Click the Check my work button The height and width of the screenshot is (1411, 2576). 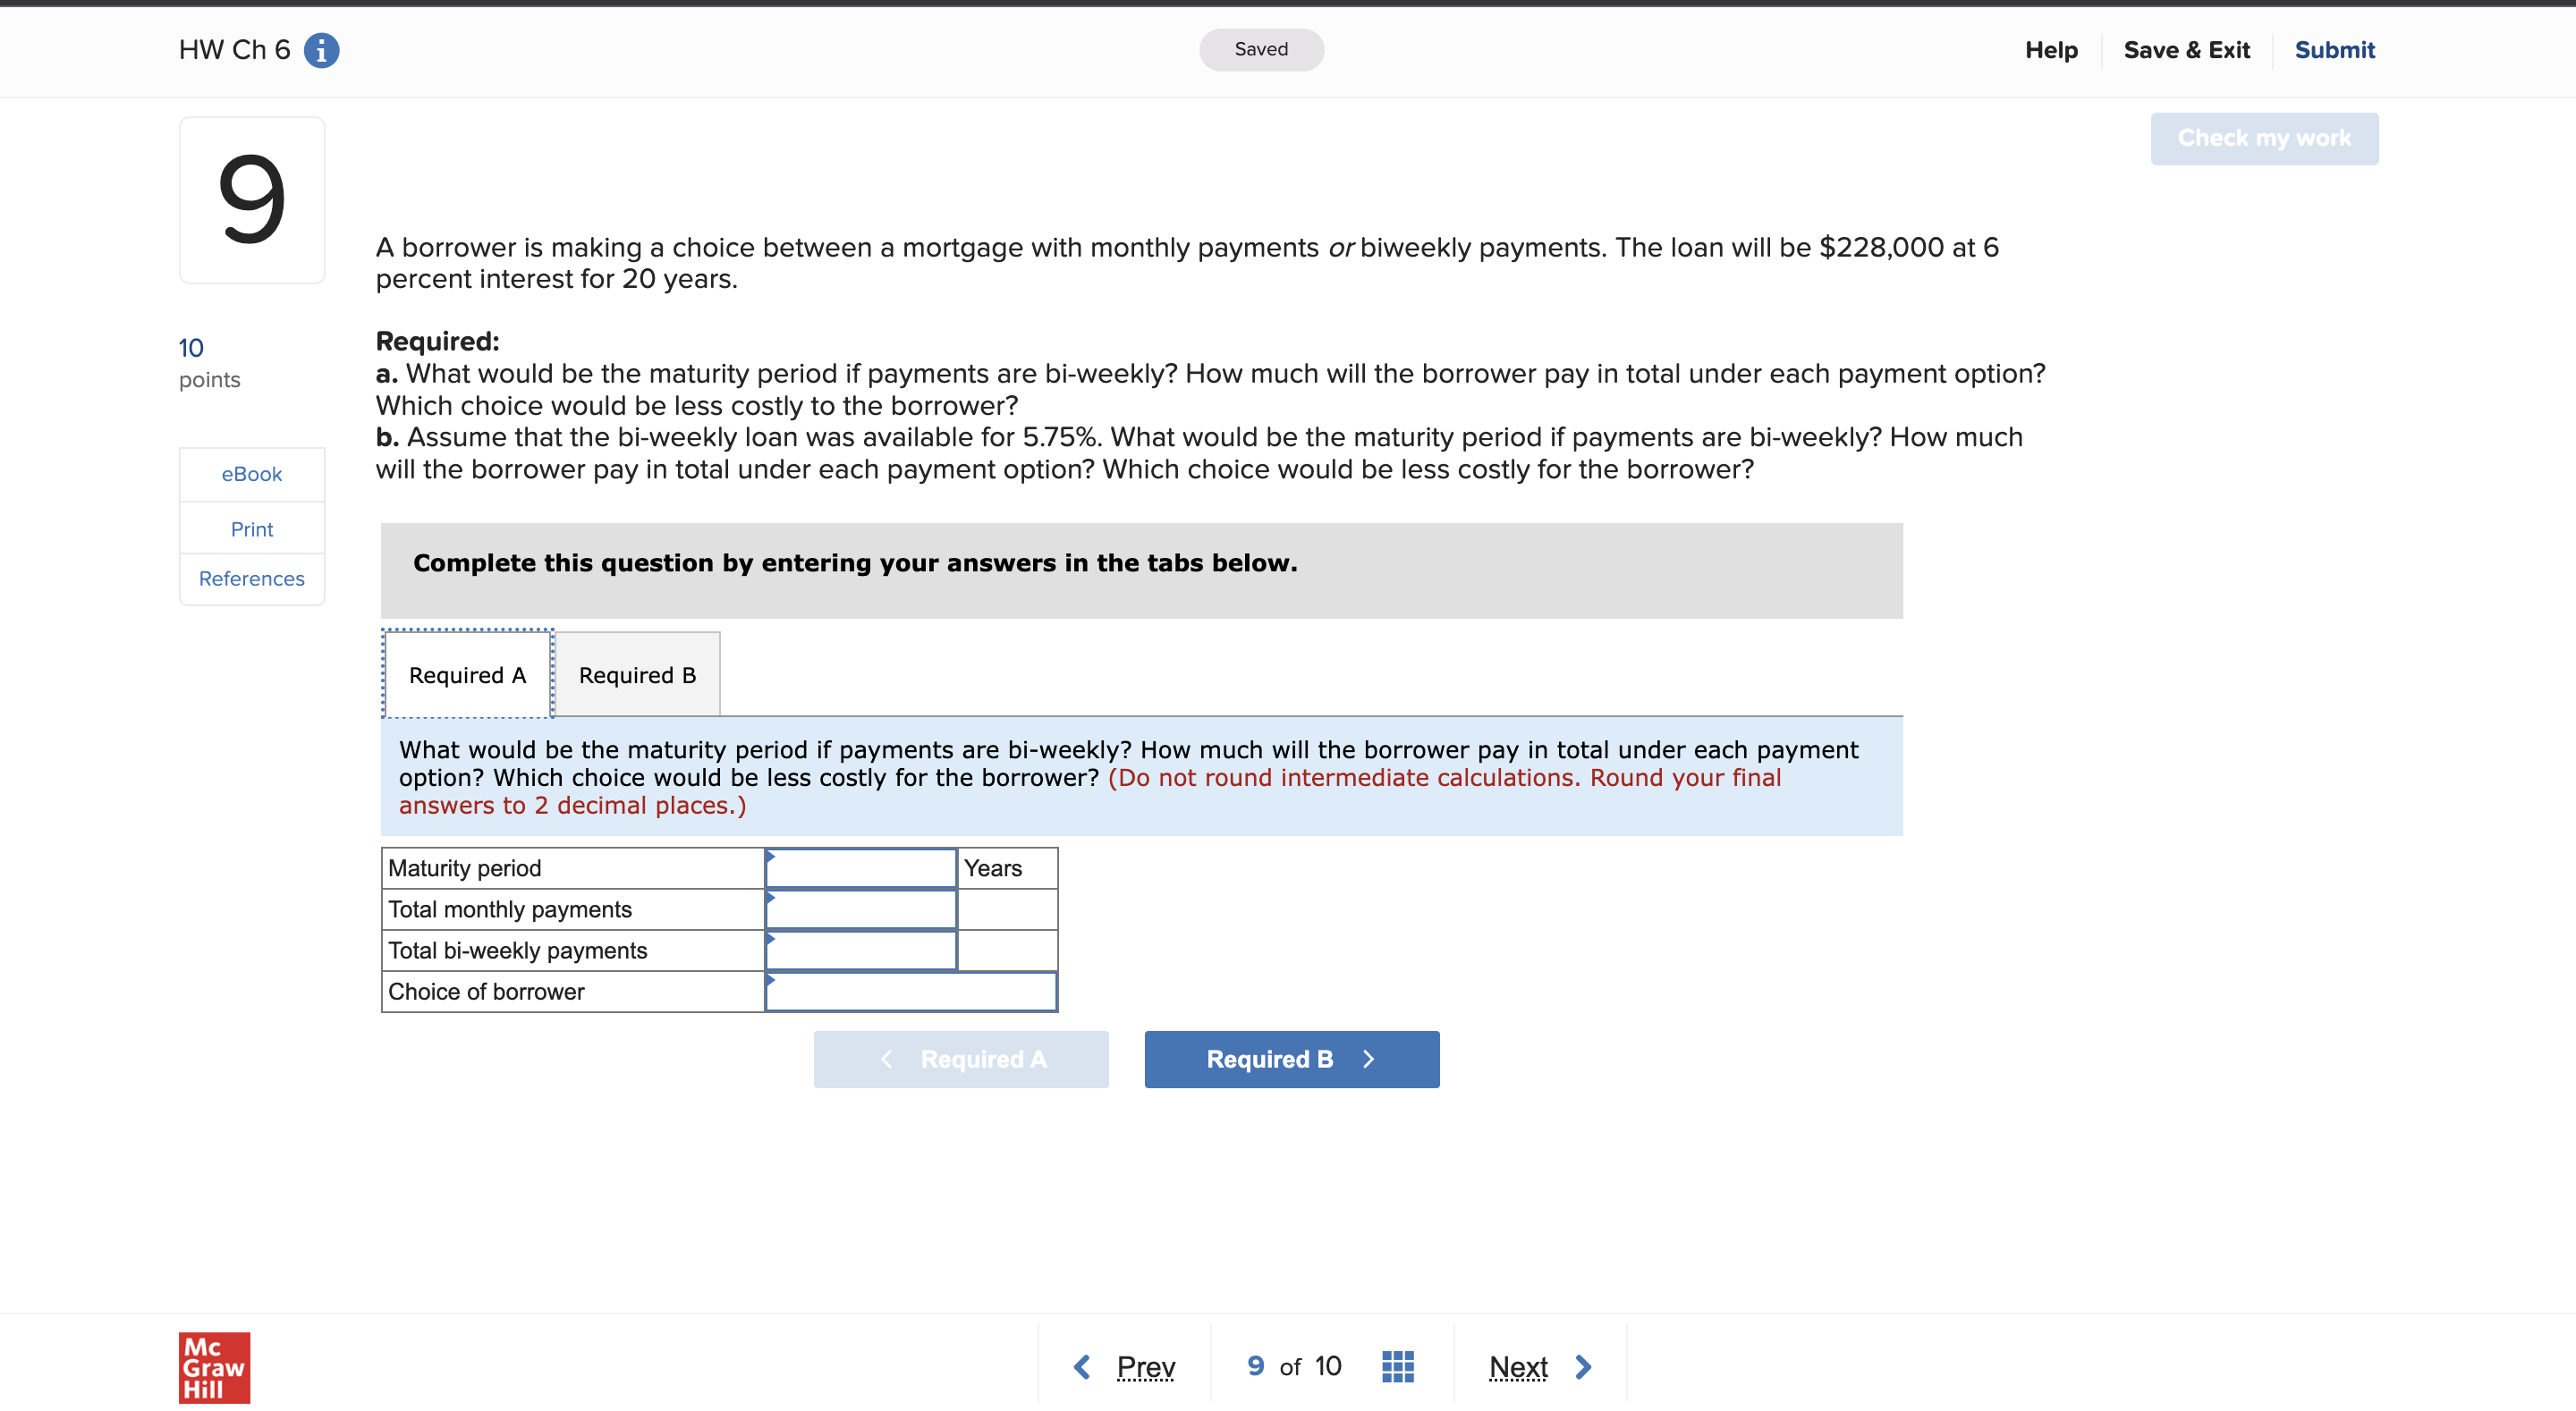click(x=2263, y=138)
